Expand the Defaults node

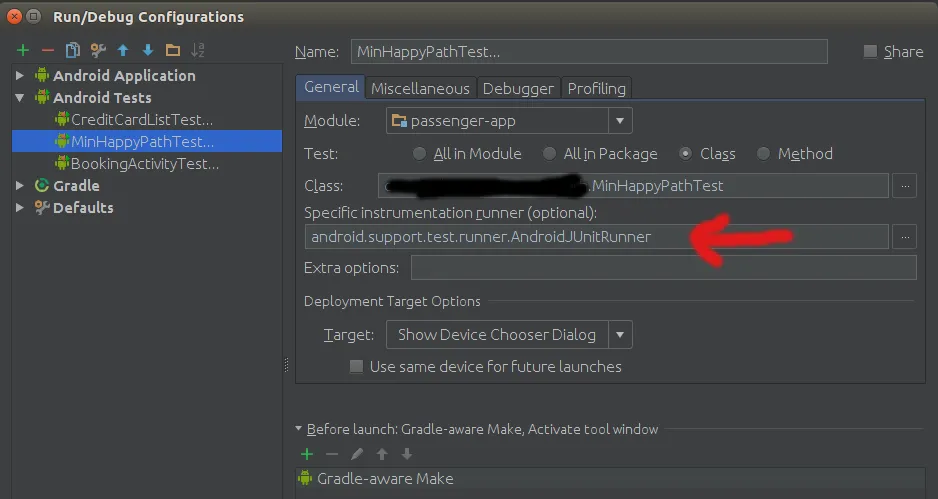coord(20,208)
